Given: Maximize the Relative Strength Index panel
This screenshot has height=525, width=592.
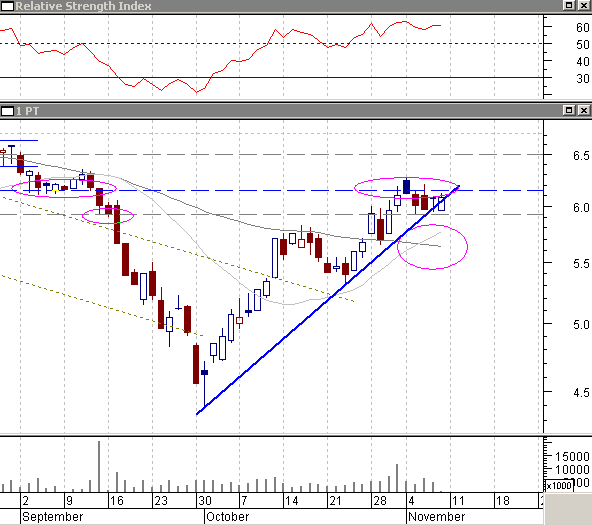Looking at the screenshot, I should coord(569,5).
